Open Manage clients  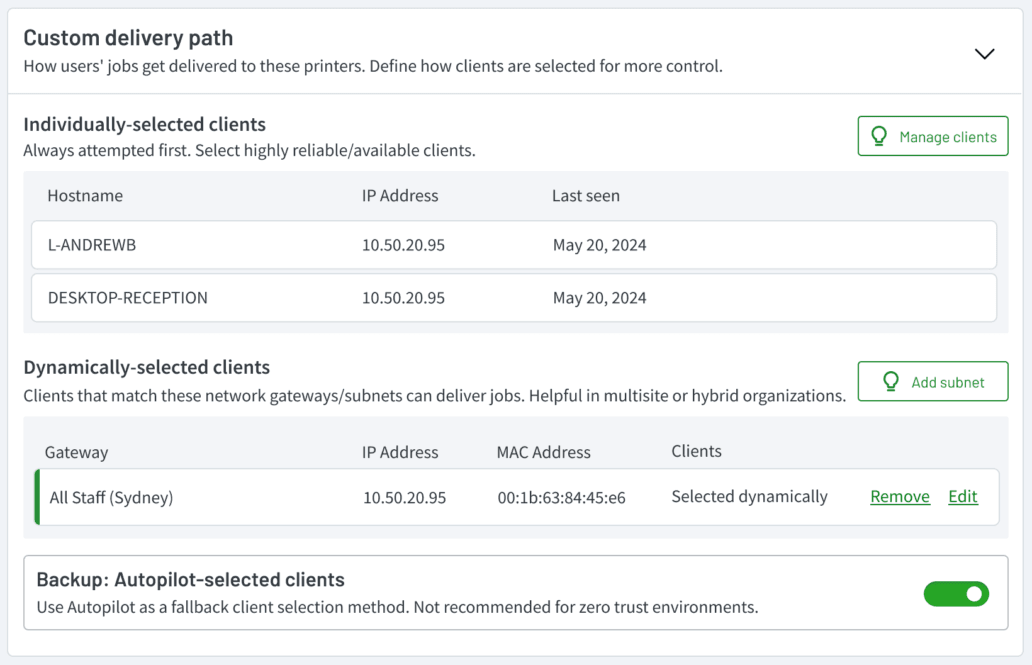[932, 137]
